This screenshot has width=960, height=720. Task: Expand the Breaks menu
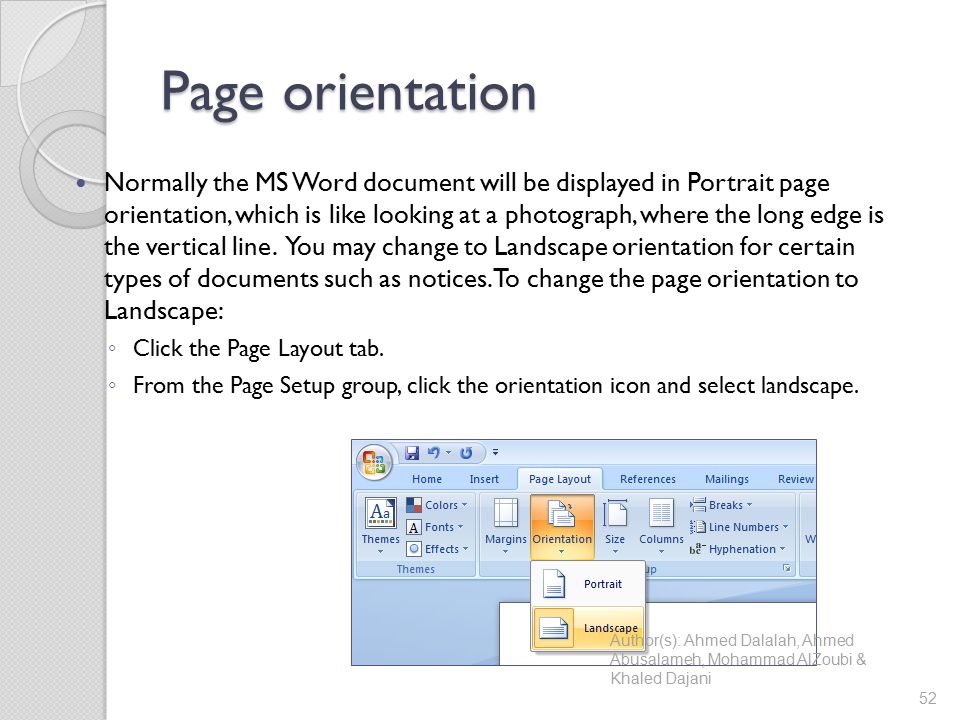[x=721, y=504]
